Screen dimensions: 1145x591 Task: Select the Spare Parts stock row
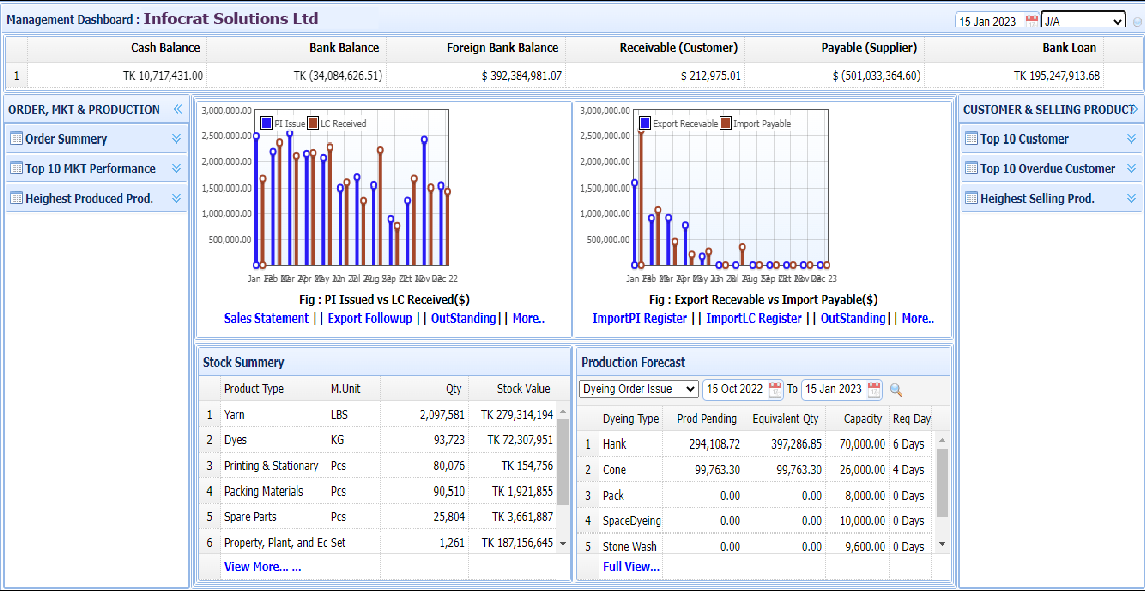click(378, 516)
